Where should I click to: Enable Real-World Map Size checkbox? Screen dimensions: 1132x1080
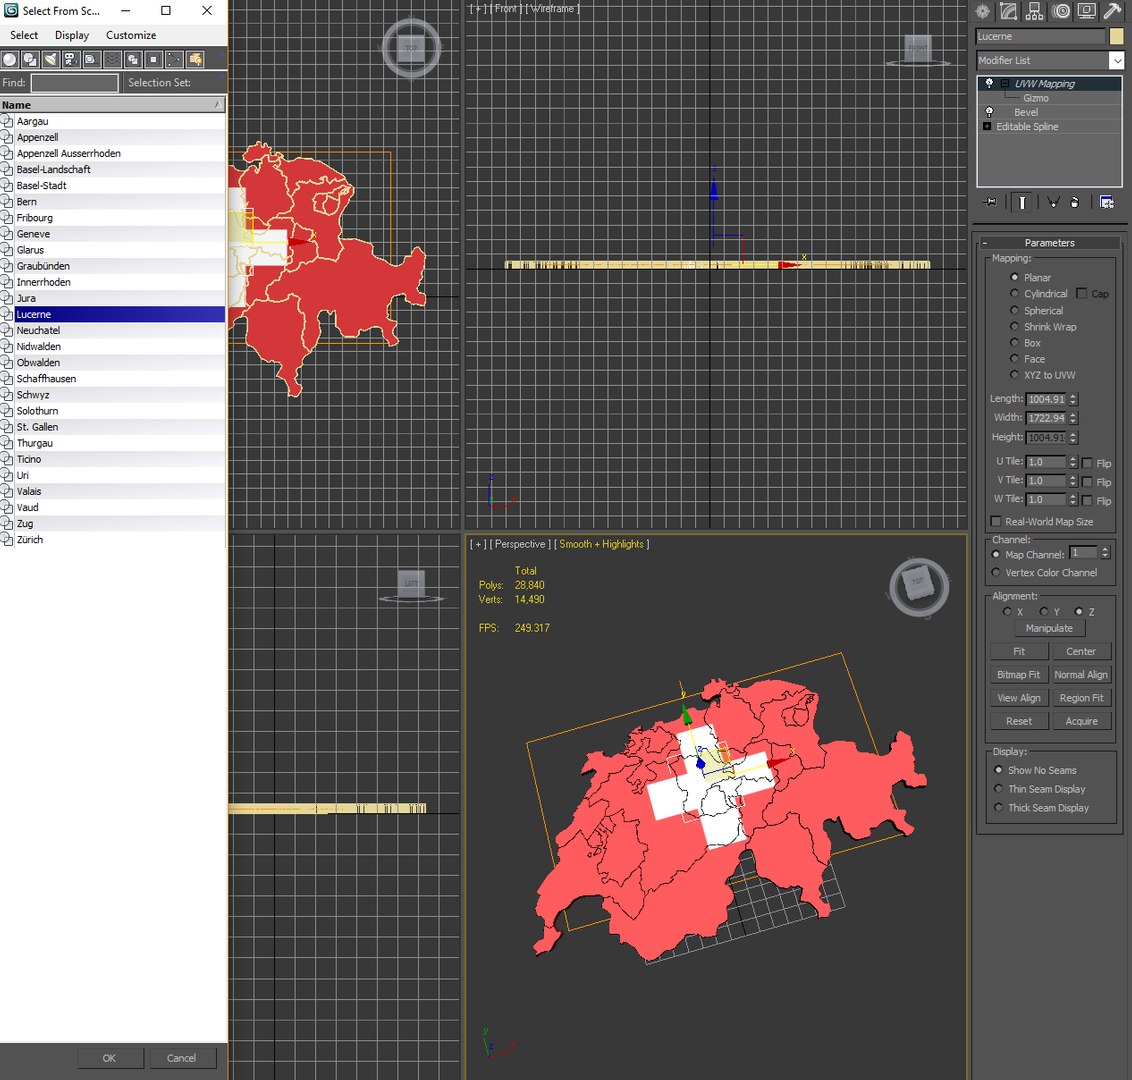996,521
